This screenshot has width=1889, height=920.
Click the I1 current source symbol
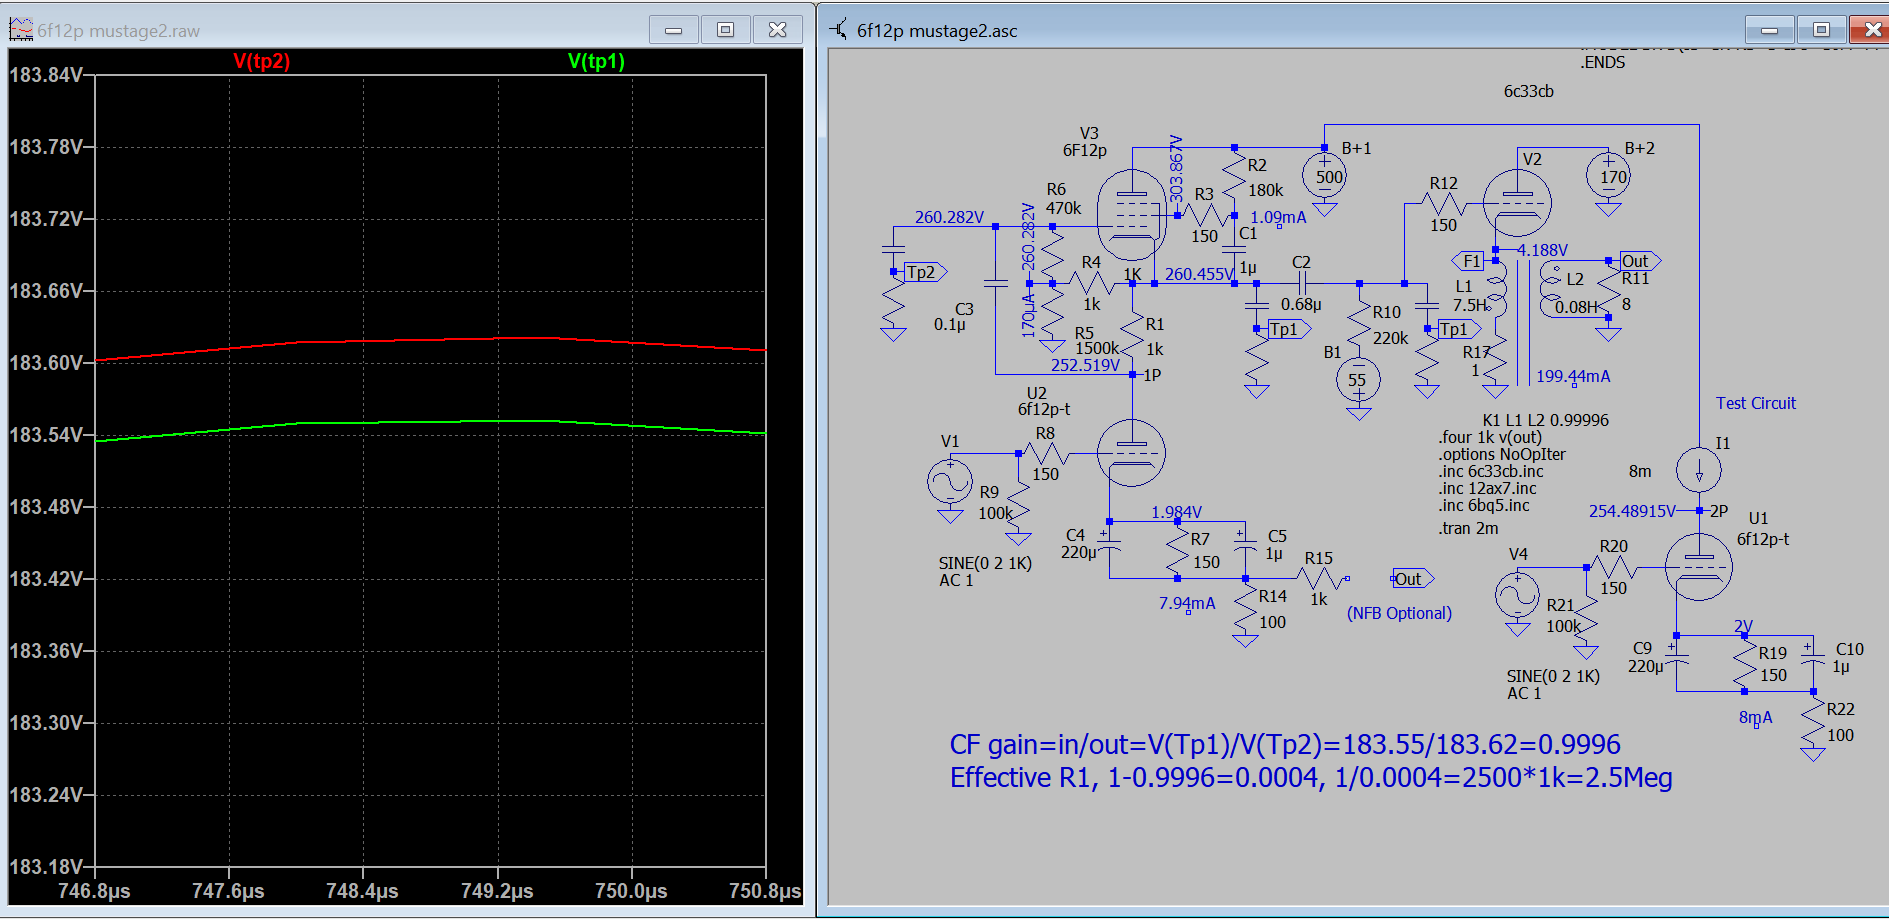pyautogui.click(x=1699, y=469)
